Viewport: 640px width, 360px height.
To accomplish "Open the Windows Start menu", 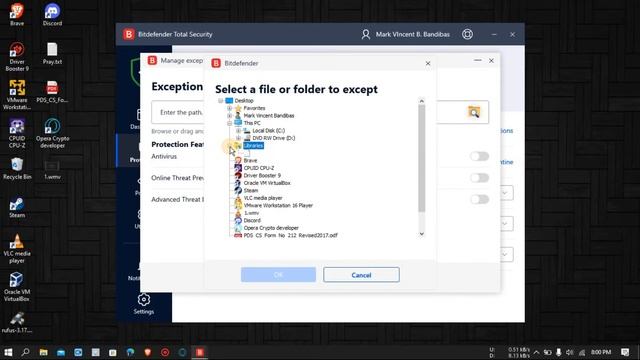I will tap(8, 352).
